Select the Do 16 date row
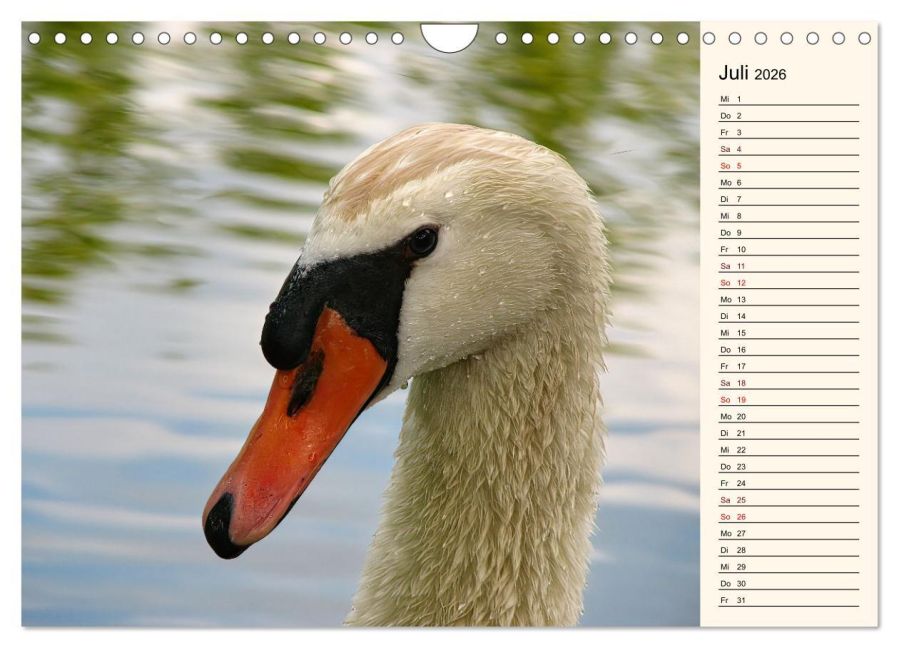 pyautogui.click(x=789, y=350)
